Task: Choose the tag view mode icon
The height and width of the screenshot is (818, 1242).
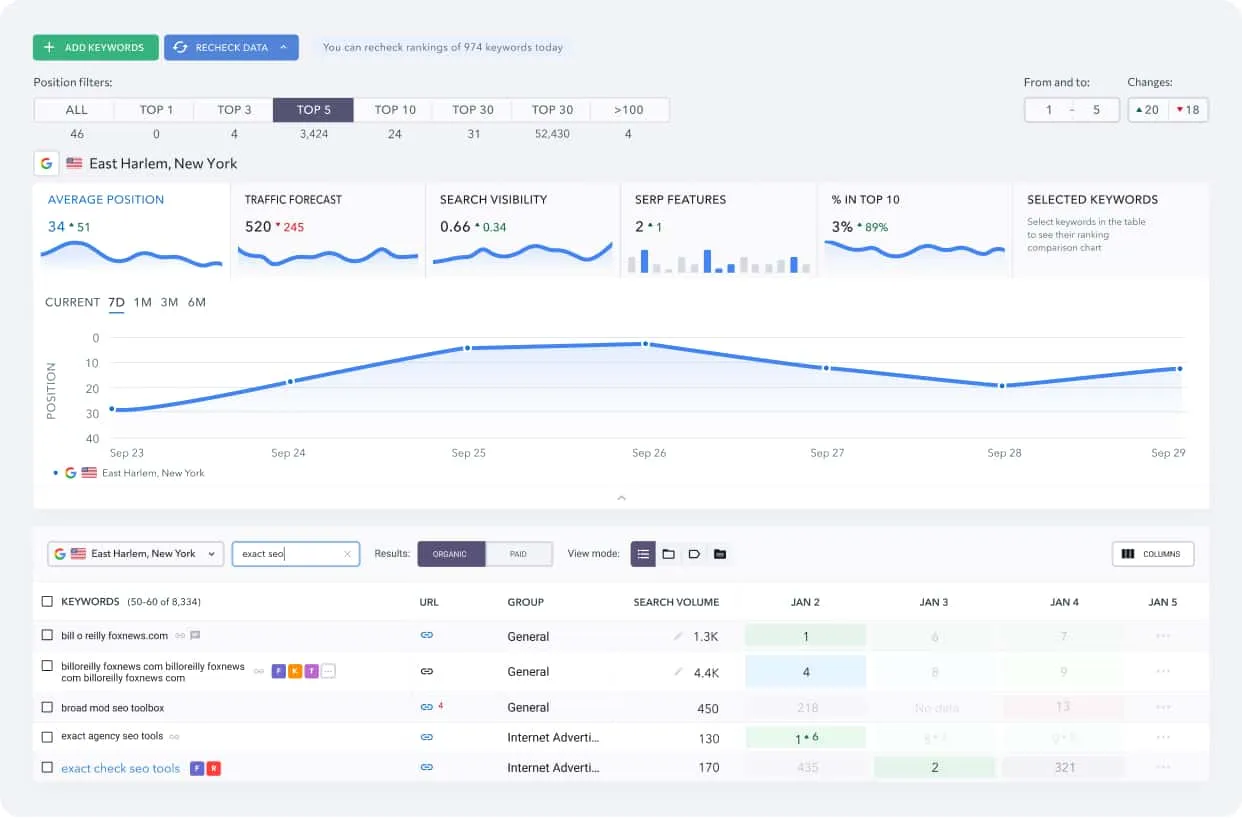Action: coord(694,554)
